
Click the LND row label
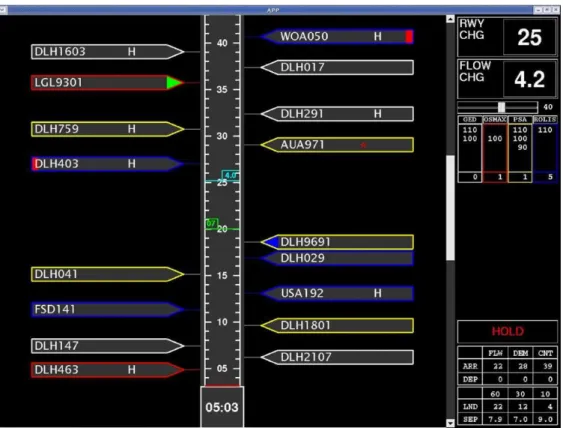(x=470, y=406)
